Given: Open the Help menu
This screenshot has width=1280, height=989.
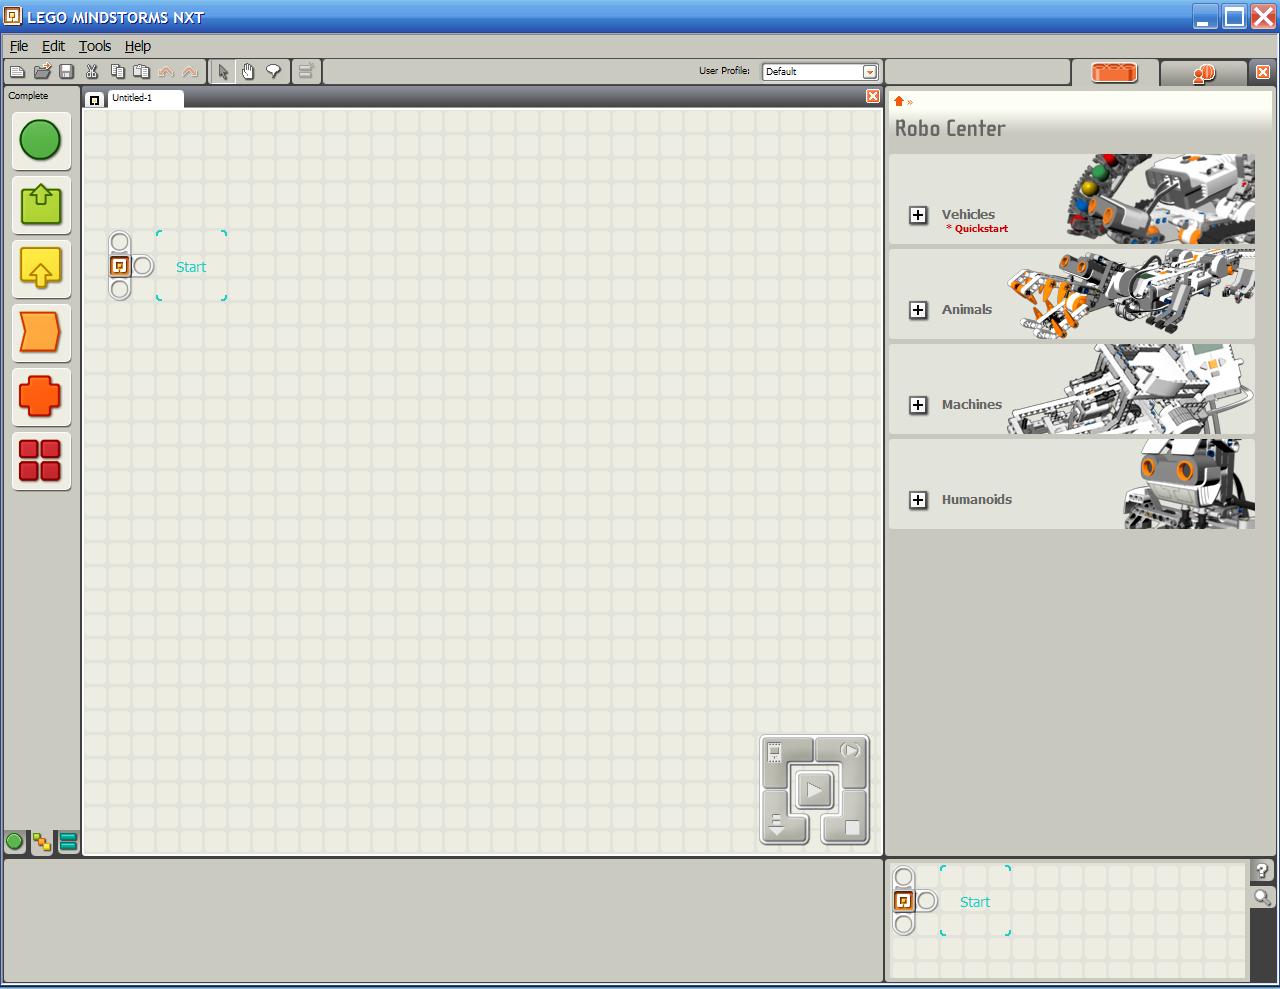Looking at the screenshot, I should click(138, 46).
